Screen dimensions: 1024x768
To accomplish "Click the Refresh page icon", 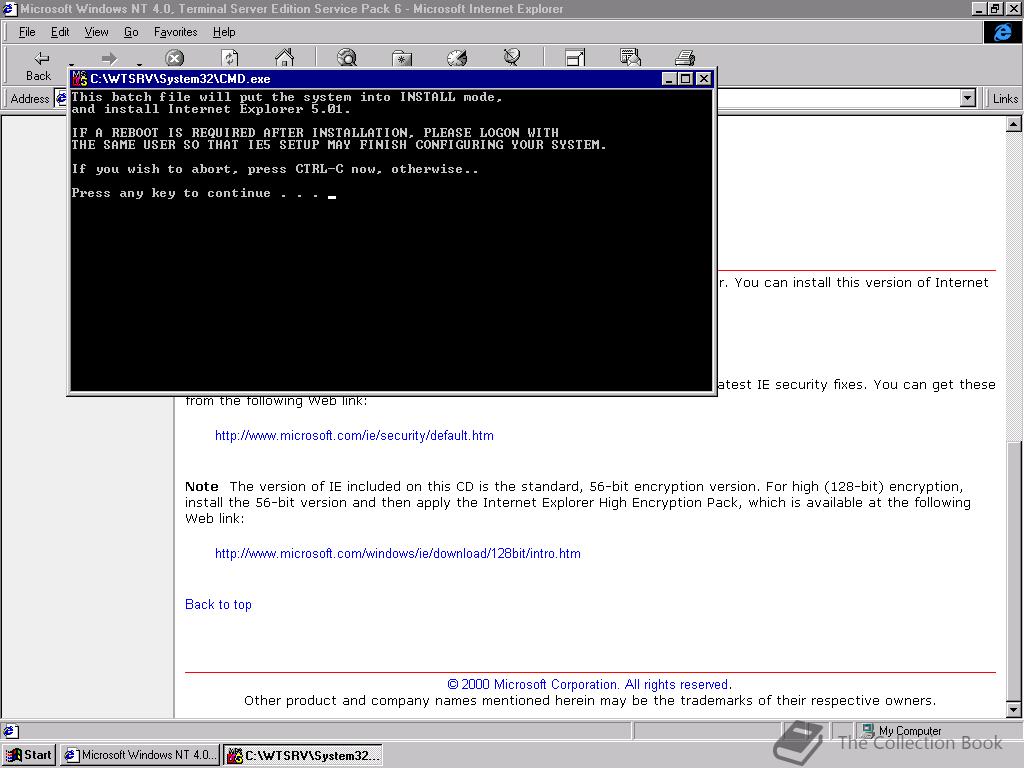I will [x=229, y=58].
